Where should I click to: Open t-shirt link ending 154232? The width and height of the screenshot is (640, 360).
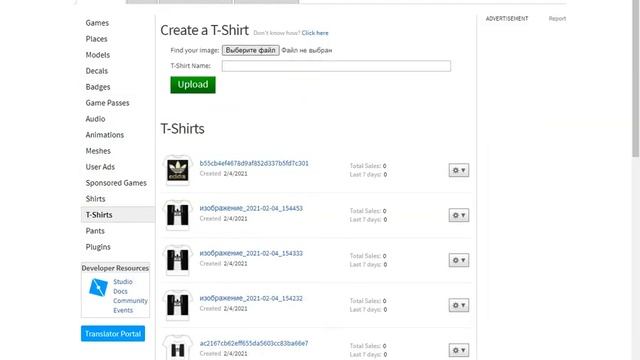251,298
